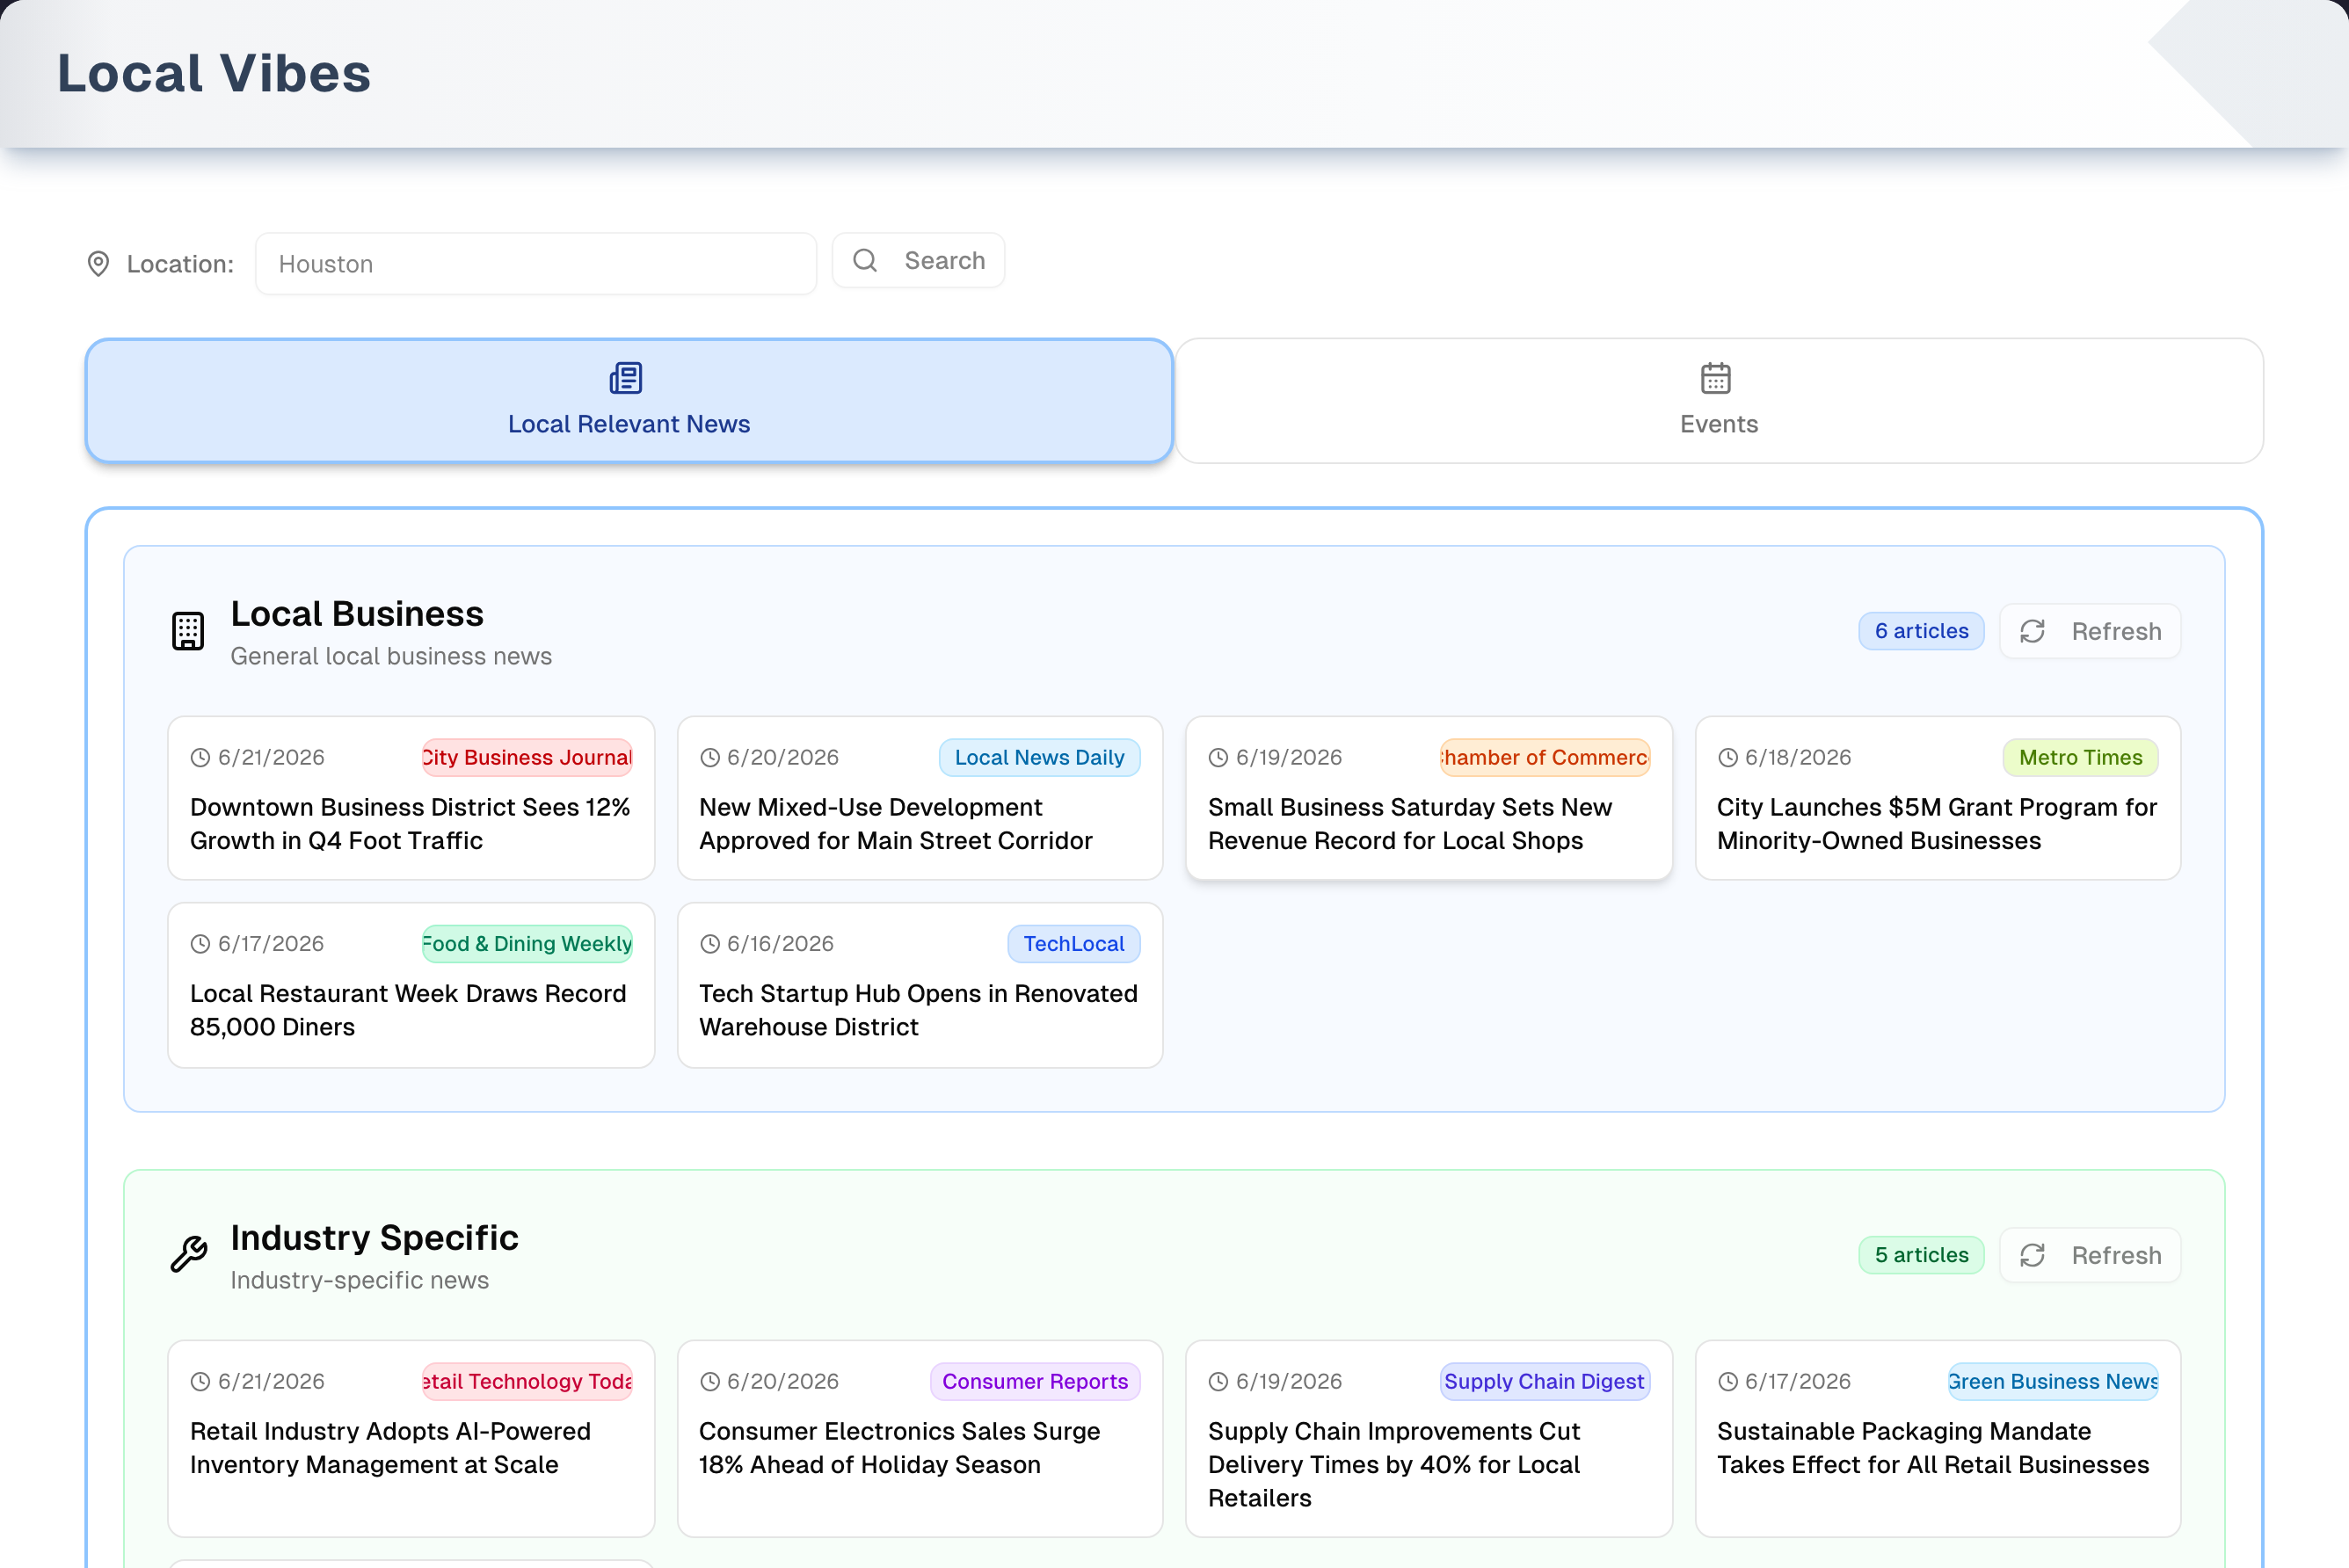Image resolution: width=2349 pixels, height=1568 pixels.
Task: Refresh the Local Business articles
Action: [2090, 632]
